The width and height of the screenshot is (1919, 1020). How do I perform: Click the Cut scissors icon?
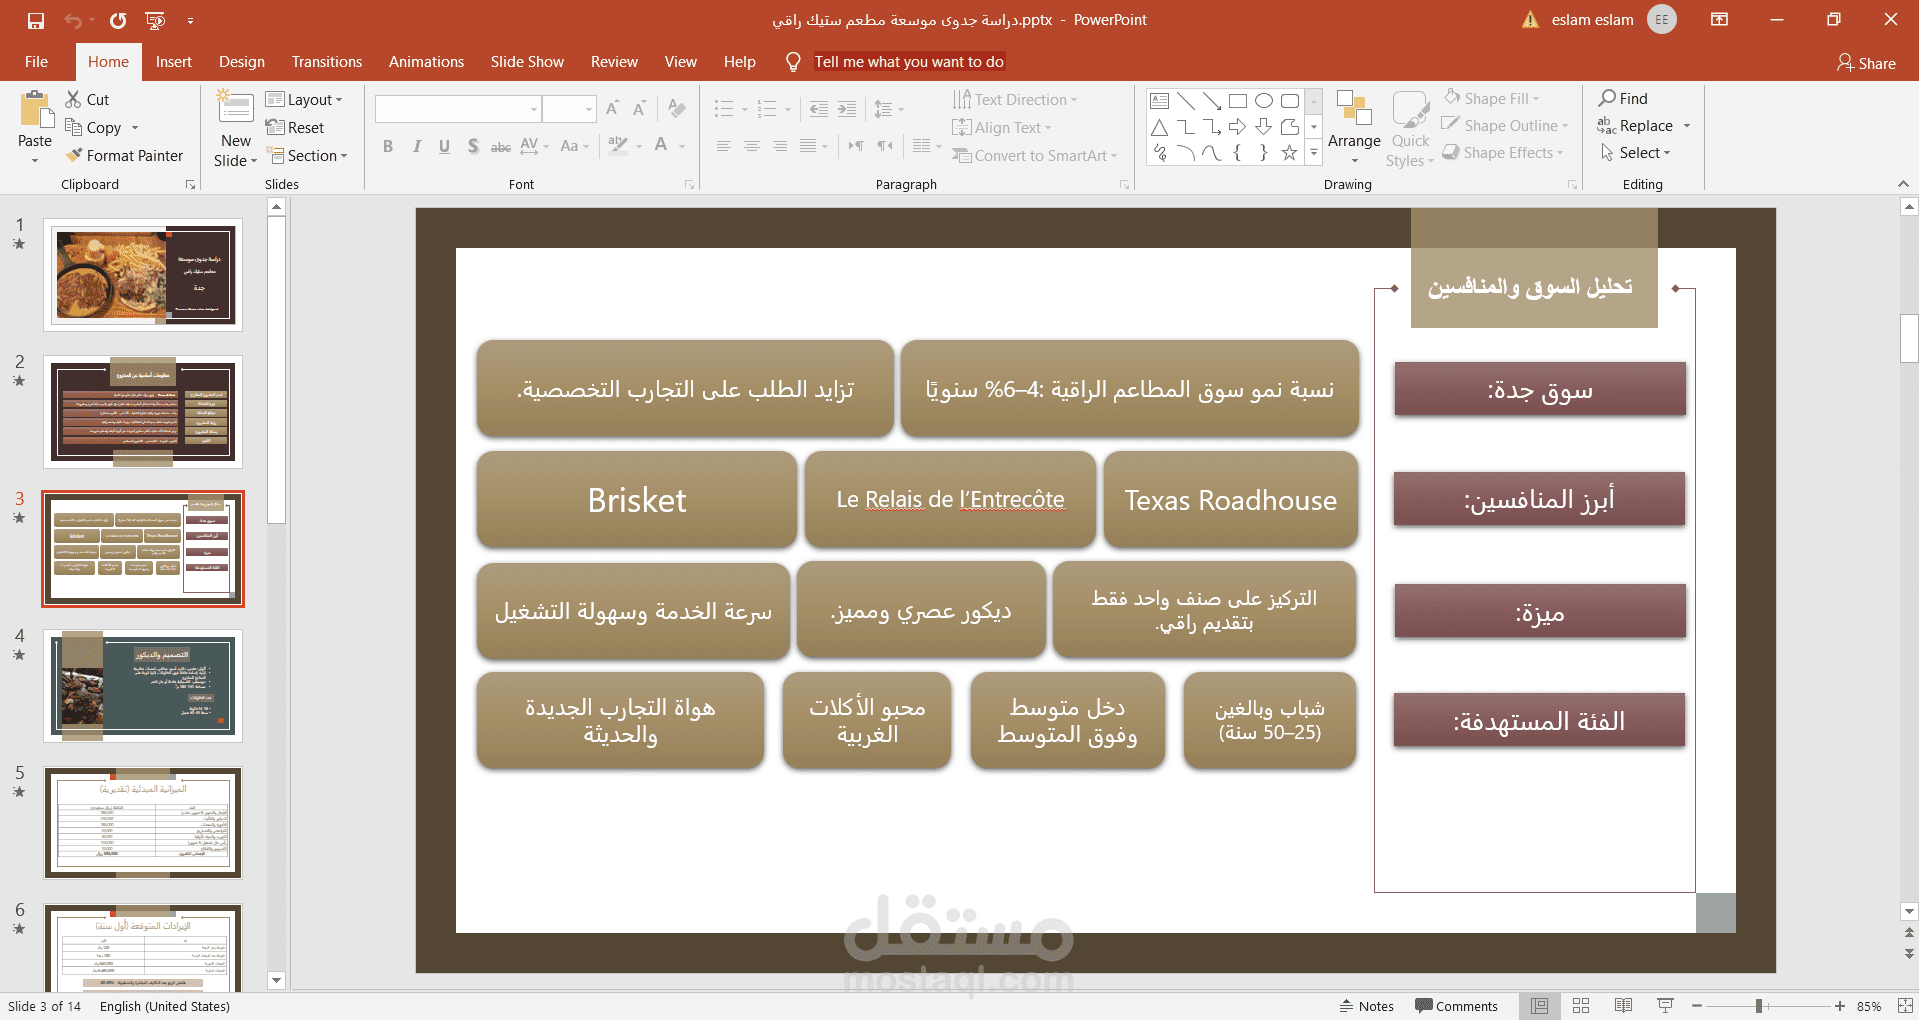73,99
